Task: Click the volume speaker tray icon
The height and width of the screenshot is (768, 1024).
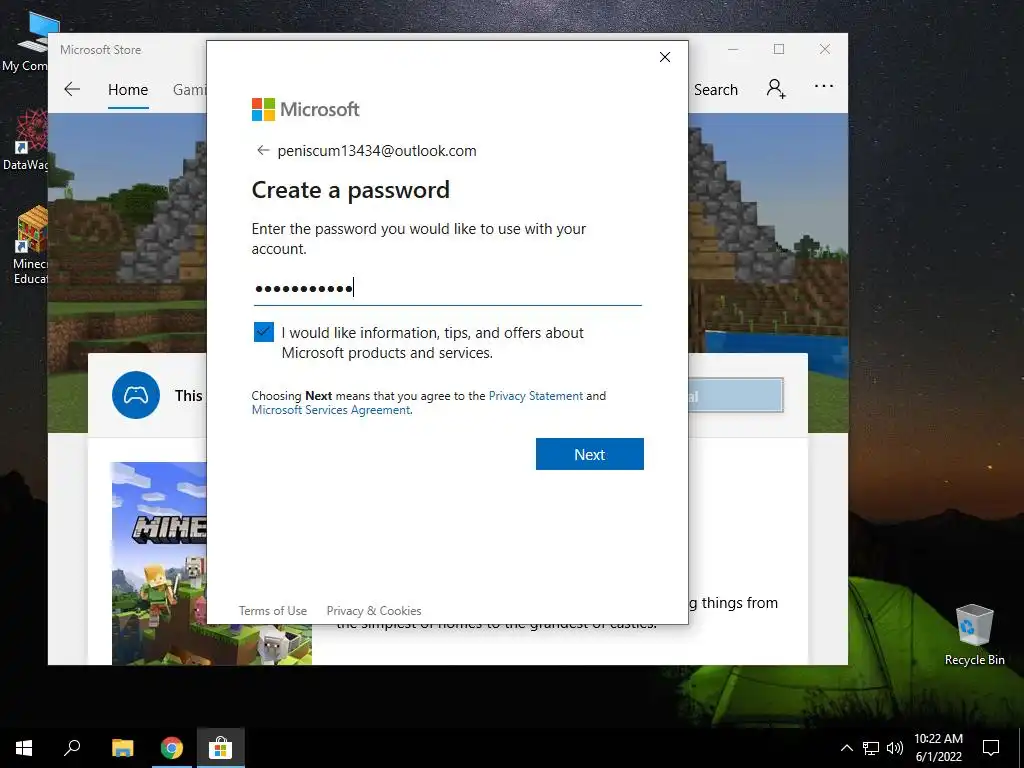Action: [x=895, y=748]
